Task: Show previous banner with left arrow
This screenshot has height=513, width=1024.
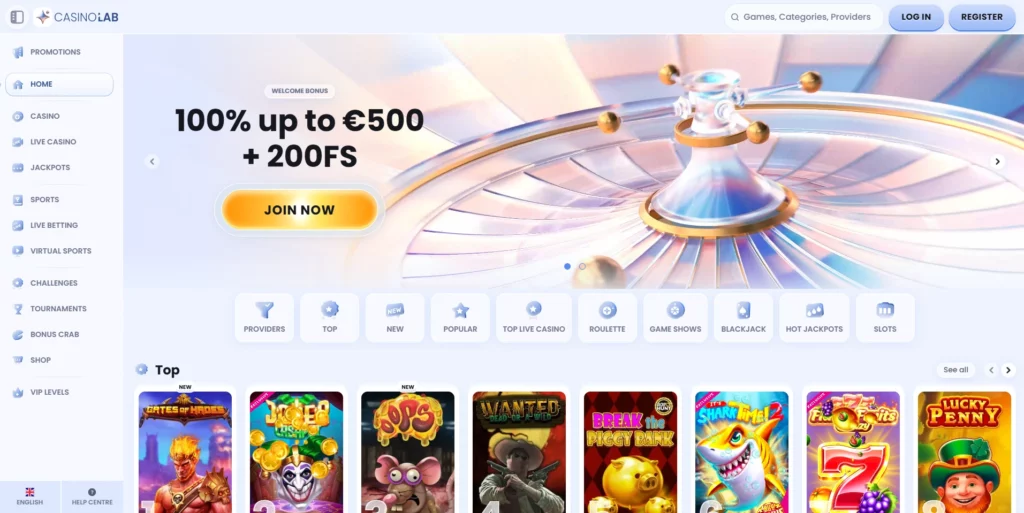Action: 152,161
